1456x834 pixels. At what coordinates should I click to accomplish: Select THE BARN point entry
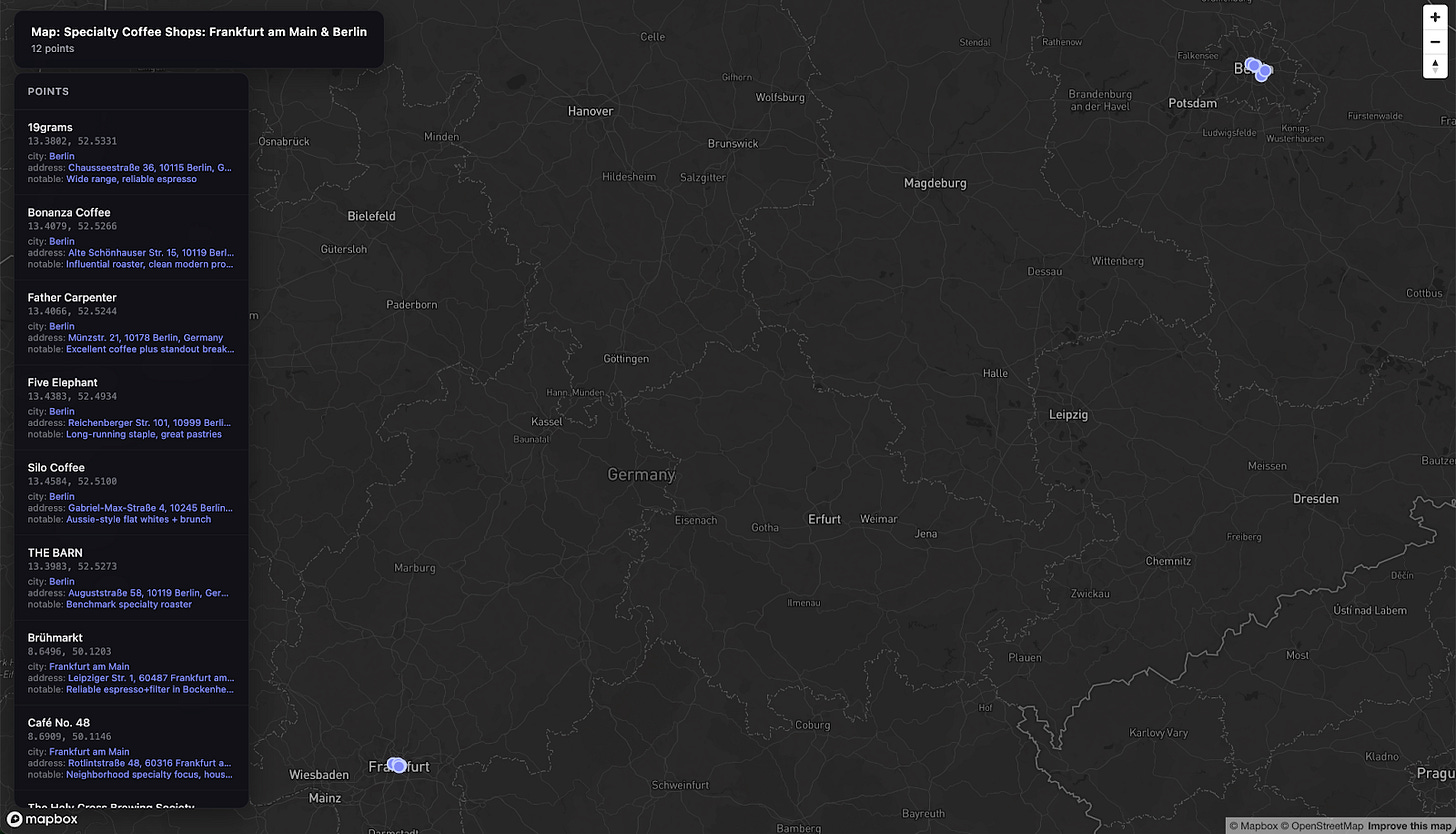131,577
